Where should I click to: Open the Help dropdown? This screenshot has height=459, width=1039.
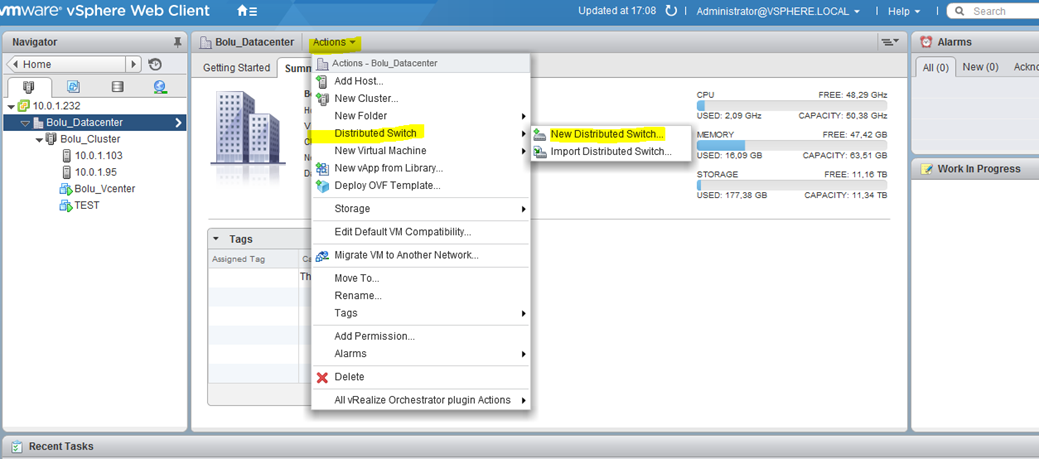pos(904,11)
